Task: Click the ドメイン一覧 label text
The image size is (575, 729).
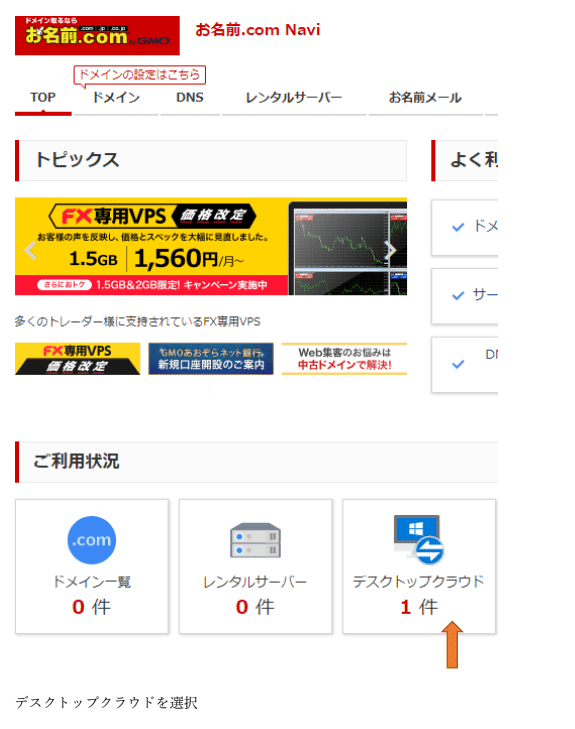Action: click(x=92, y=582)
